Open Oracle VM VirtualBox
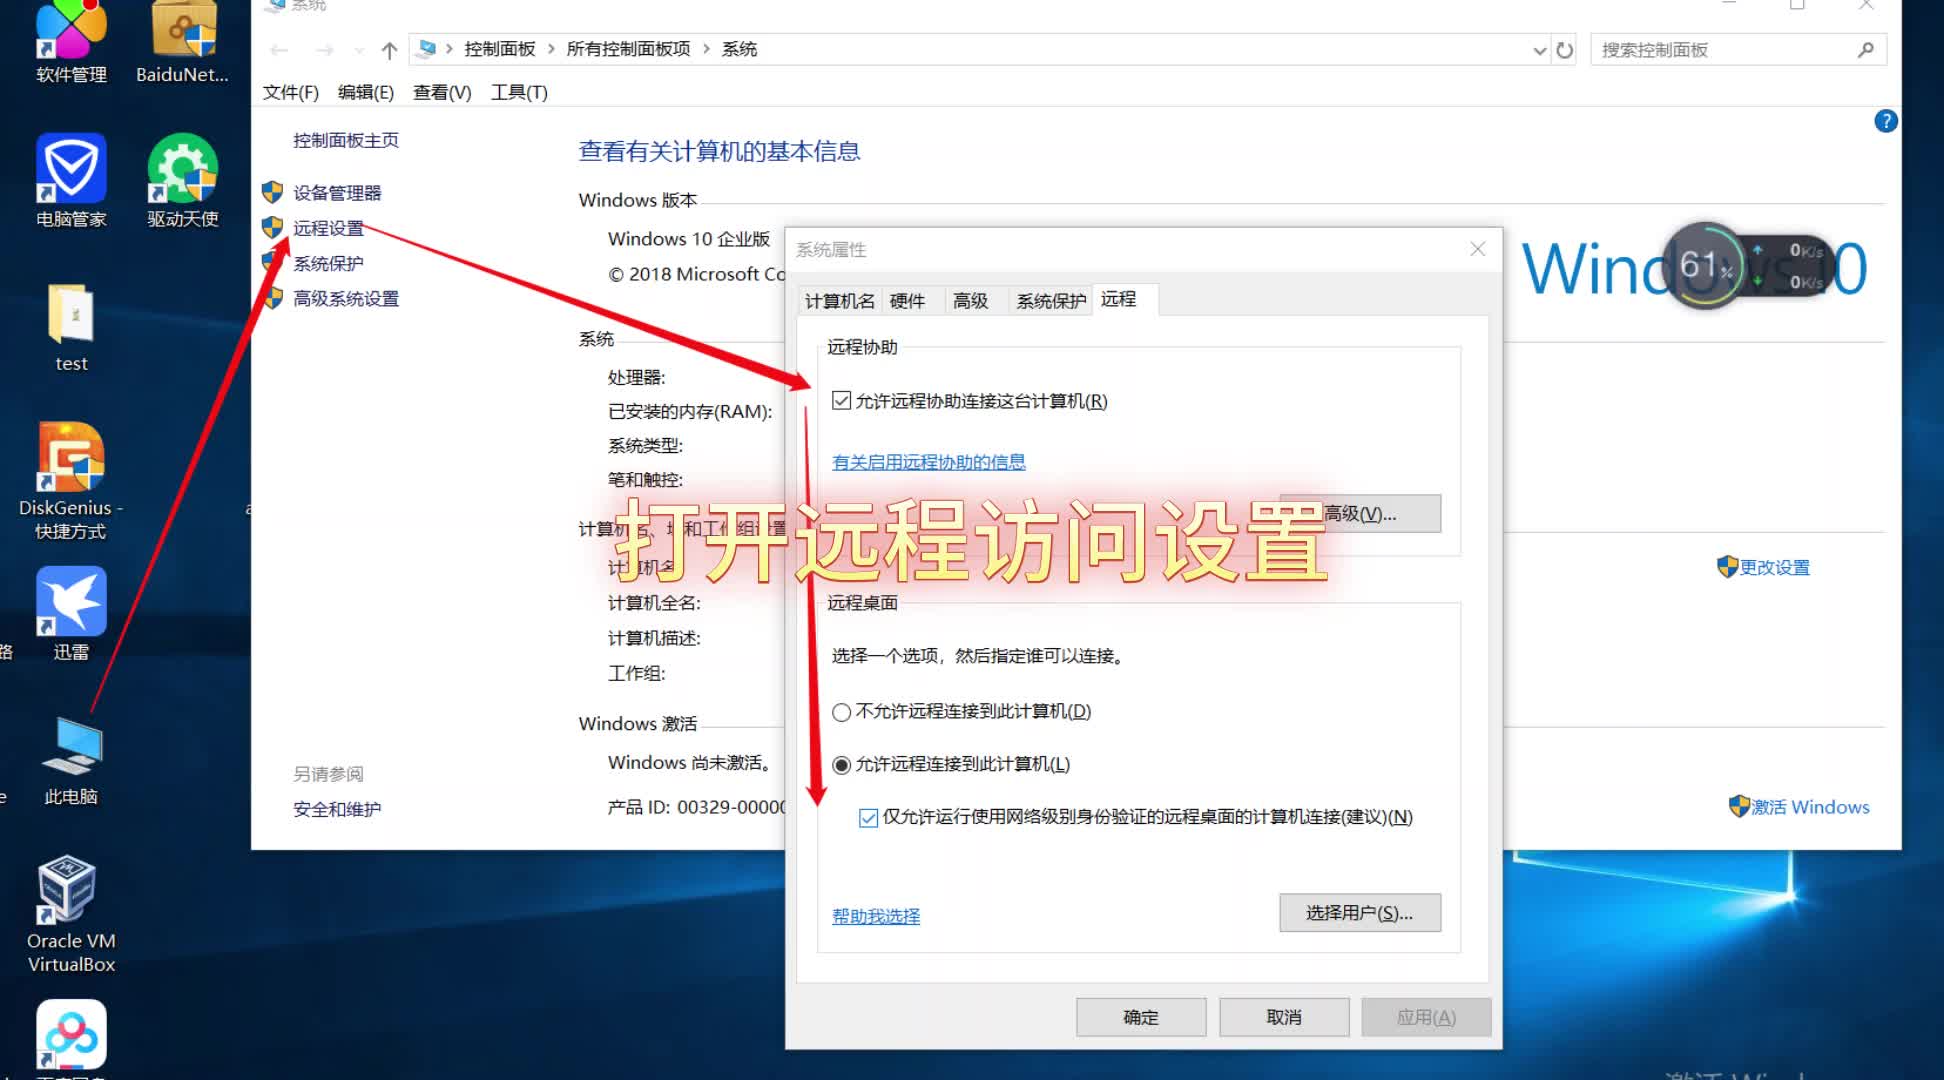Screen dimensions: 1944x1080 [66, 888]
